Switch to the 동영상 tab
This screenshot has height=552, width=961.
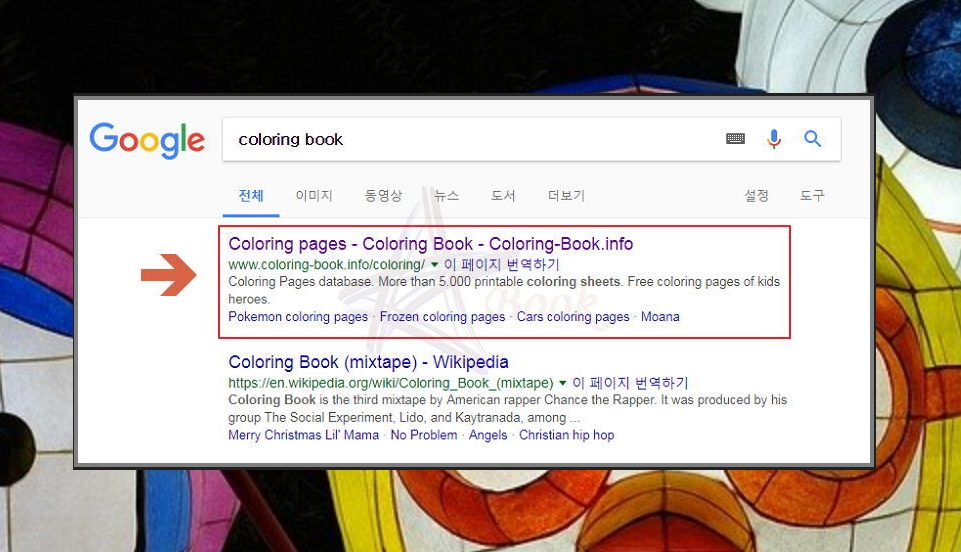pyautogui.click(x=383, y=195)
